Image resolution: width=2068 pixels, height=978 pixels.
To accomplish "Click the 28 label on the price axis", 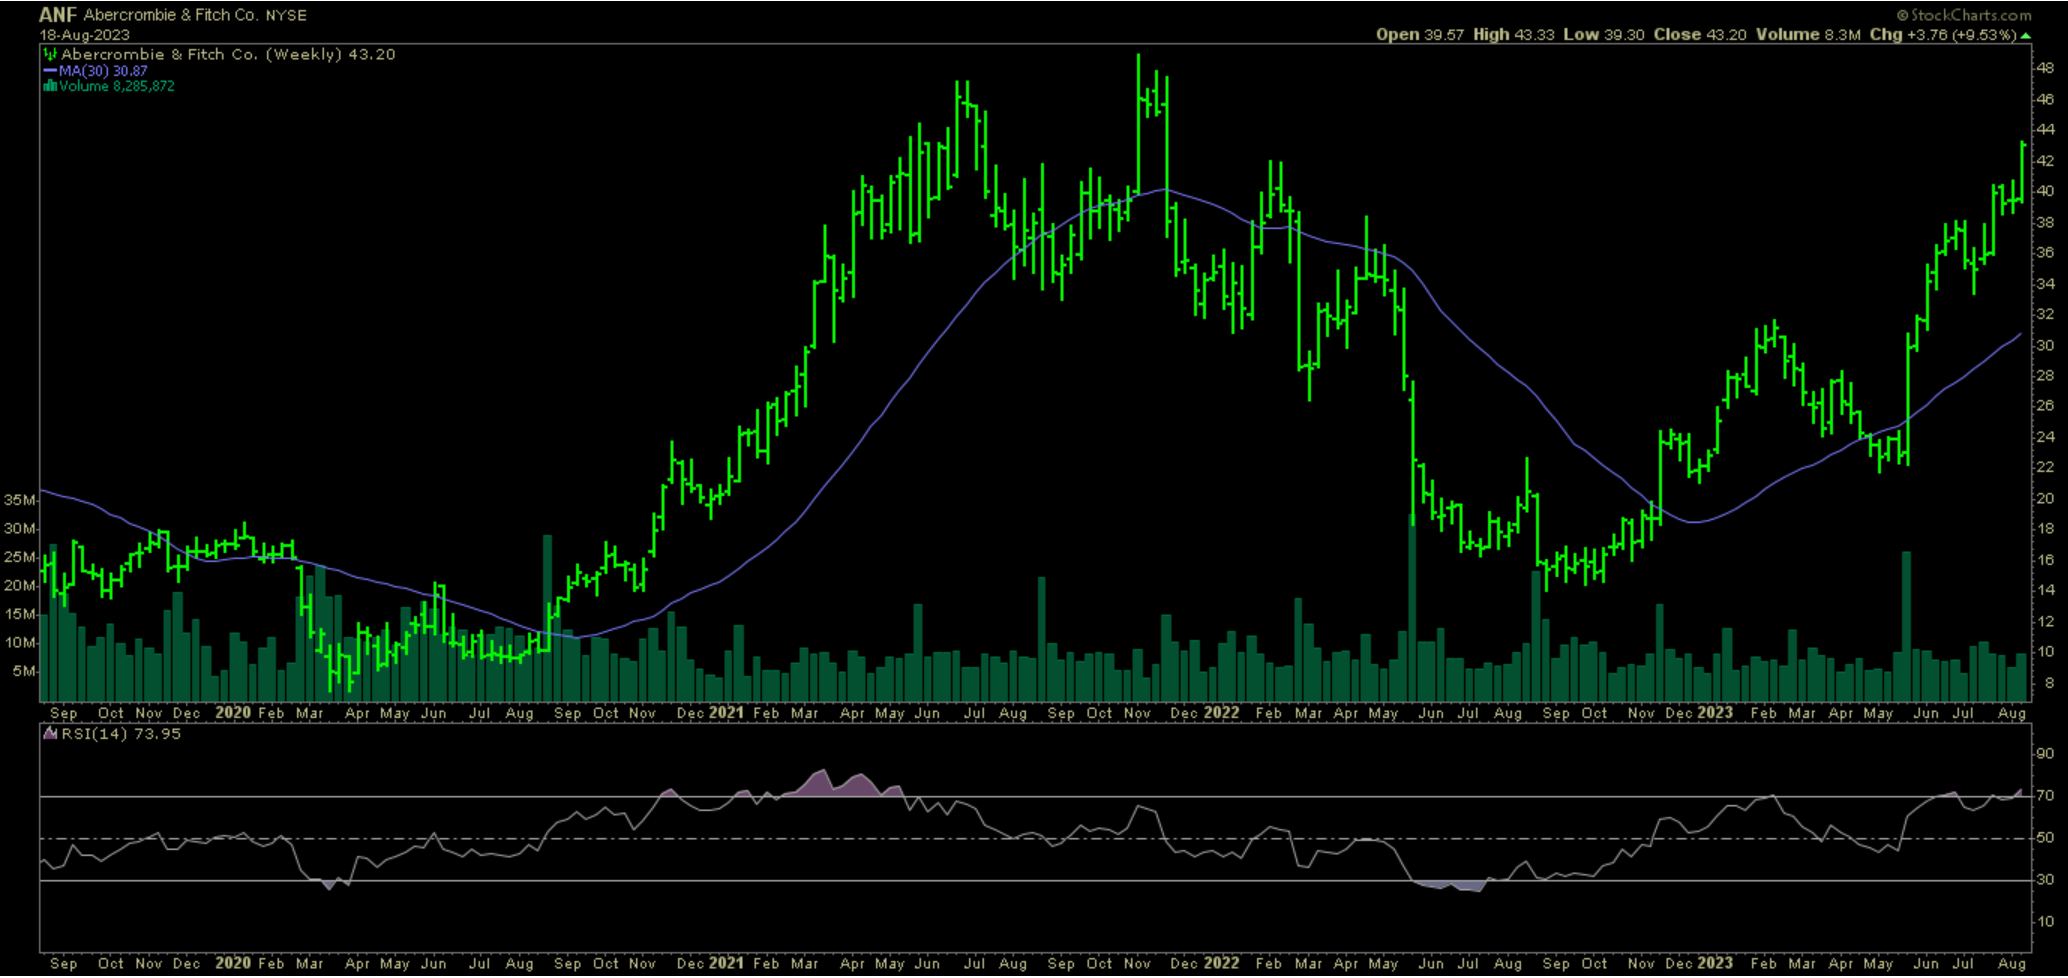I will pos(2045,376).
